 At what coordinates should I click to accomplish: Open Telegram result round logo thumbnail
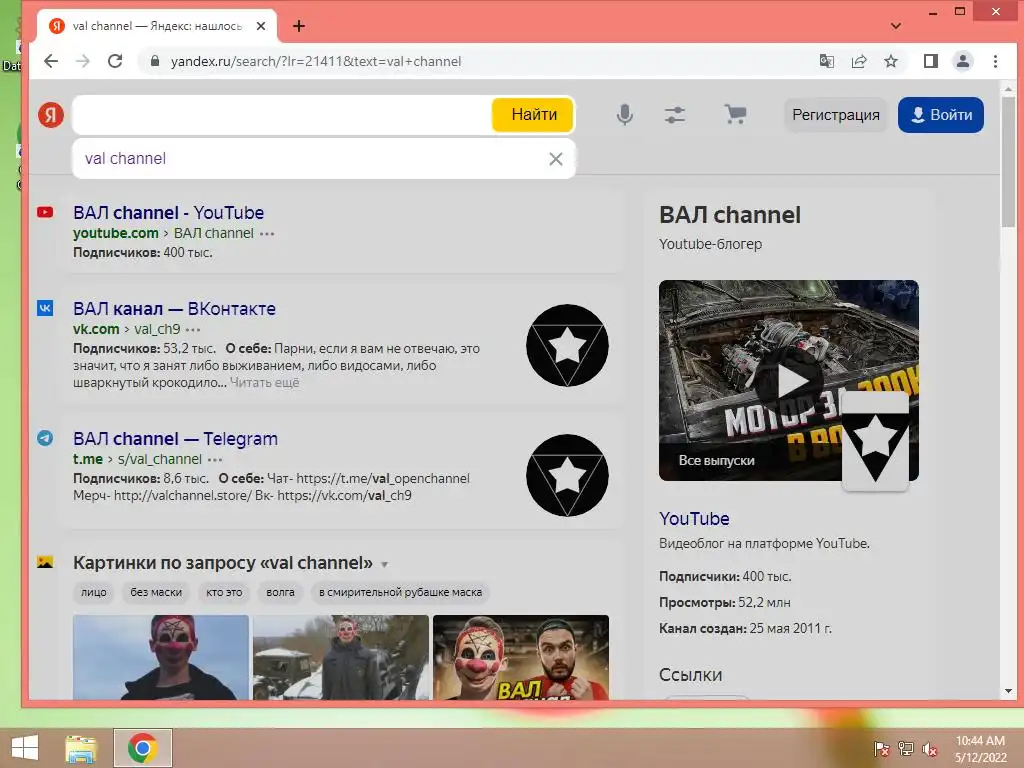(x=567, y=475)
